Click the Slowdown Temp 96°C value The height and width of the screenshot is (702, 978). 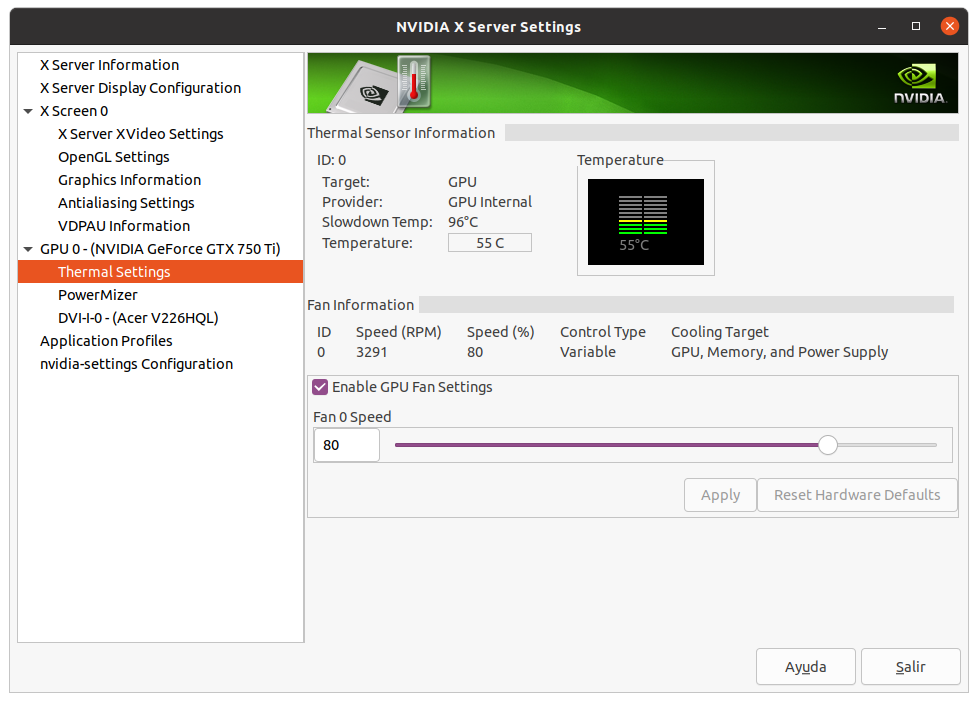coord(463,222)
